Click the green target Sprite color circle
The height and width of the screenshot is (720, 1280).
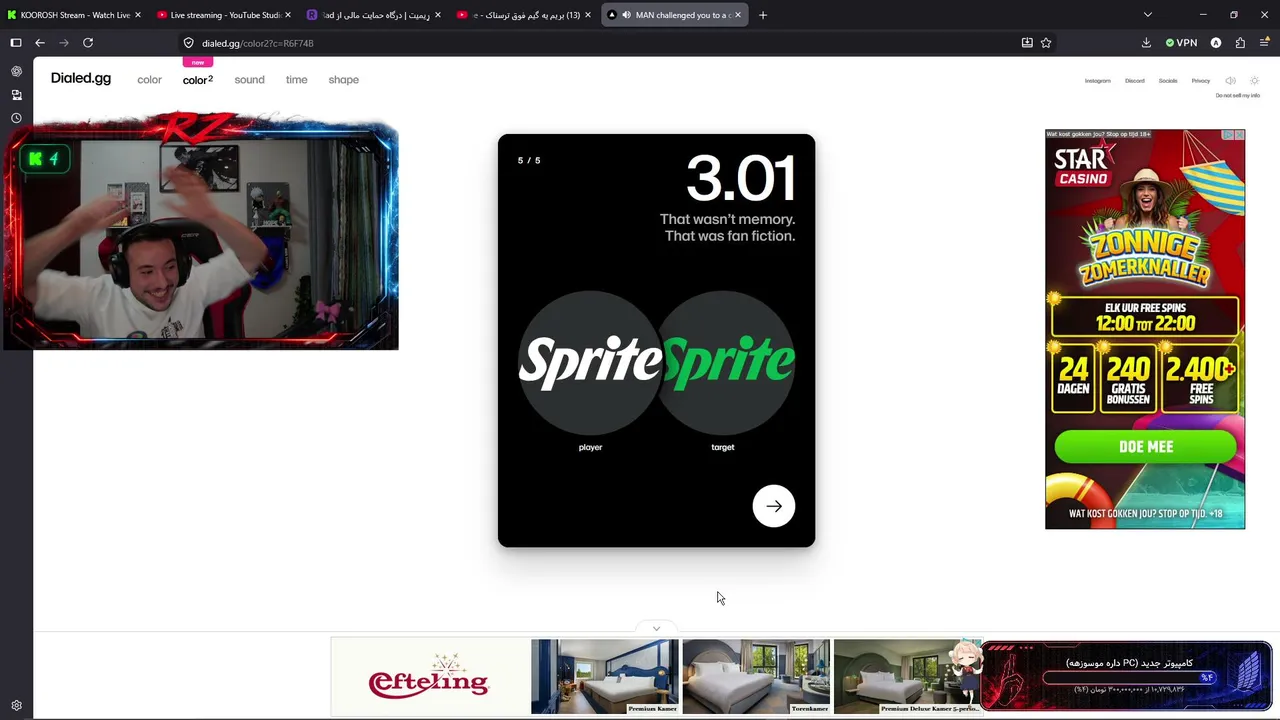click(723, 361)
